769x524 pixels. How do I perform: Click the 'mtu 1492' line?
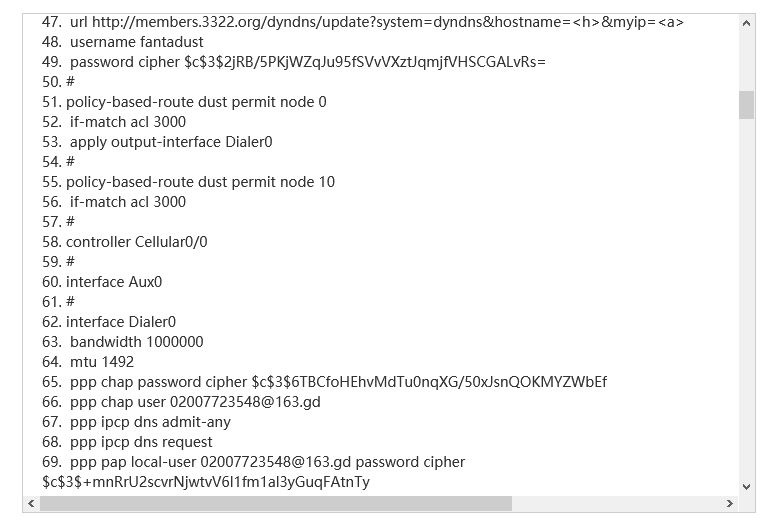tap(101, 362)
